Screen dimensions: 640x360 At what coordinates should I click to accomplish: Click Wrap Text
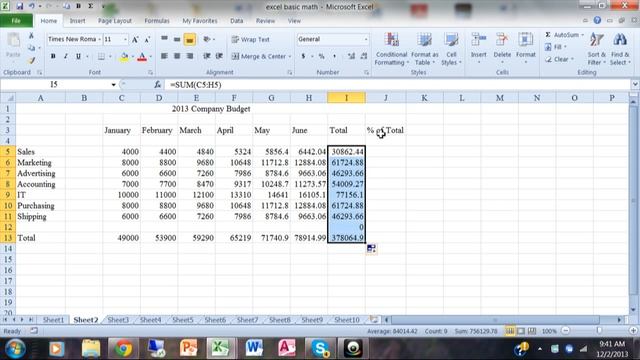[x=251, y=40]
